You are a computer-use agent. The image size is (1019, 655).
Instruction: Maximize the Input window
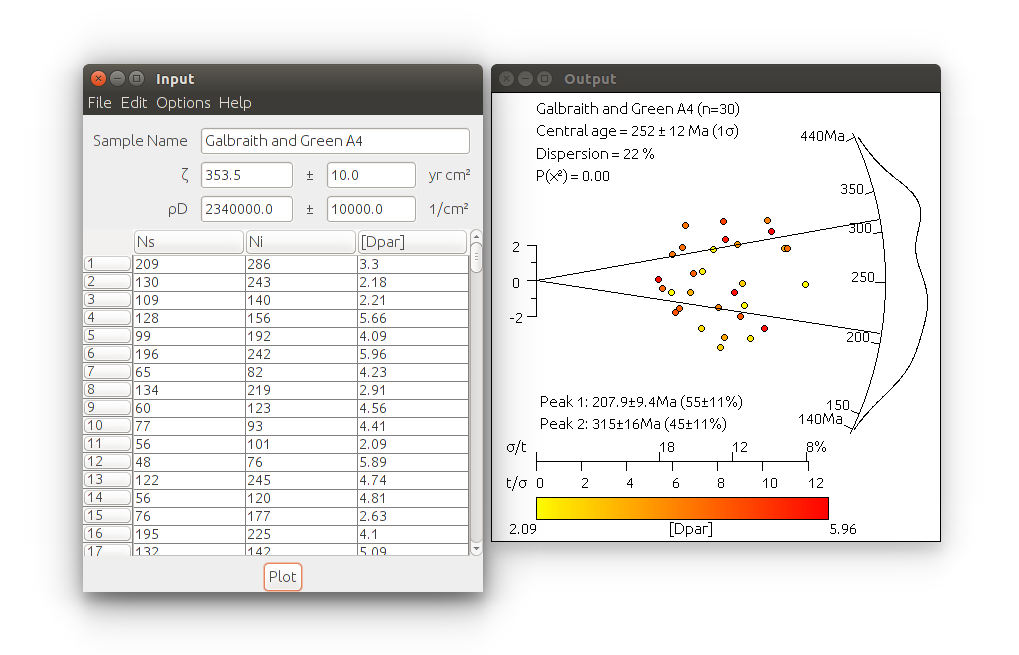coord(135,79)
